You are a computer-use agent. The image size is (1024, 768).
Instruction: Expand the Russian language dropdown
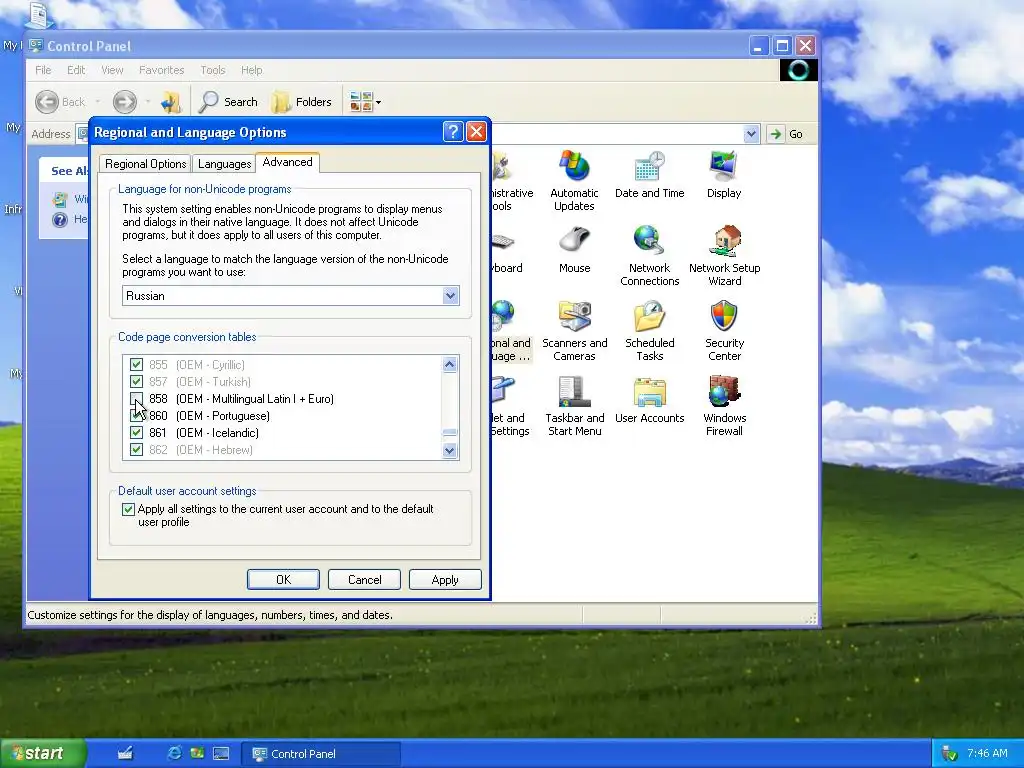click(451, 296)
